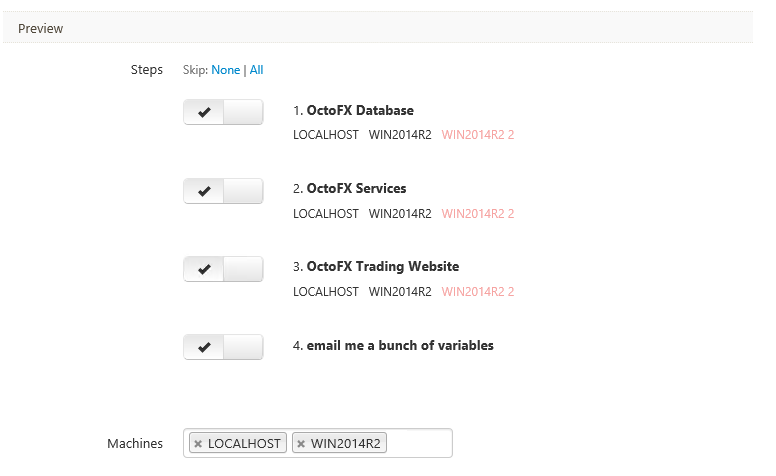Toggle the email variables step switch
Viewport: 776px width, 476px height.
click(x=223, y=346)
